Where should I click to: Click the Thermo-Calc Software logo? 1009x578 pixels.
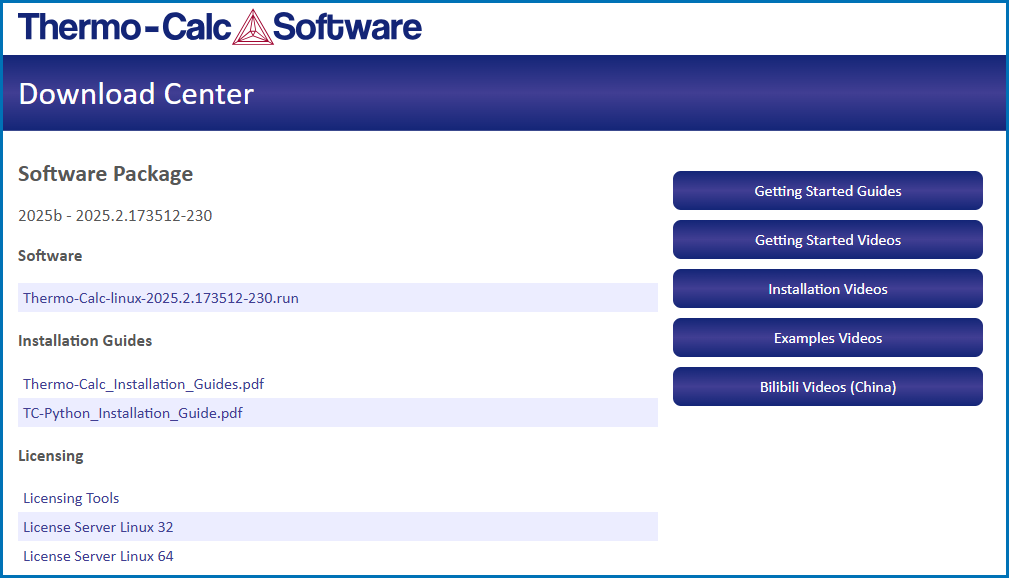(x=220, y=27)
